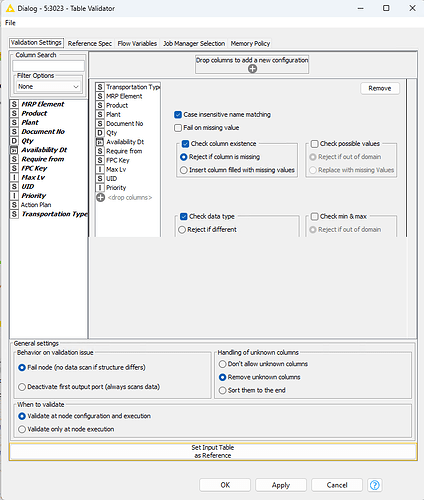This screenshot has width=424, height=500.
Task: Enable Check possible values checkbox
Action: pos(314,144)
